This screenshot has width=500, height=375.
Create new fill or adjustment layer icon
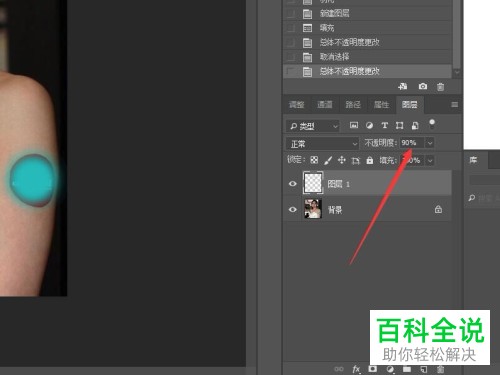tap(390, 369)
